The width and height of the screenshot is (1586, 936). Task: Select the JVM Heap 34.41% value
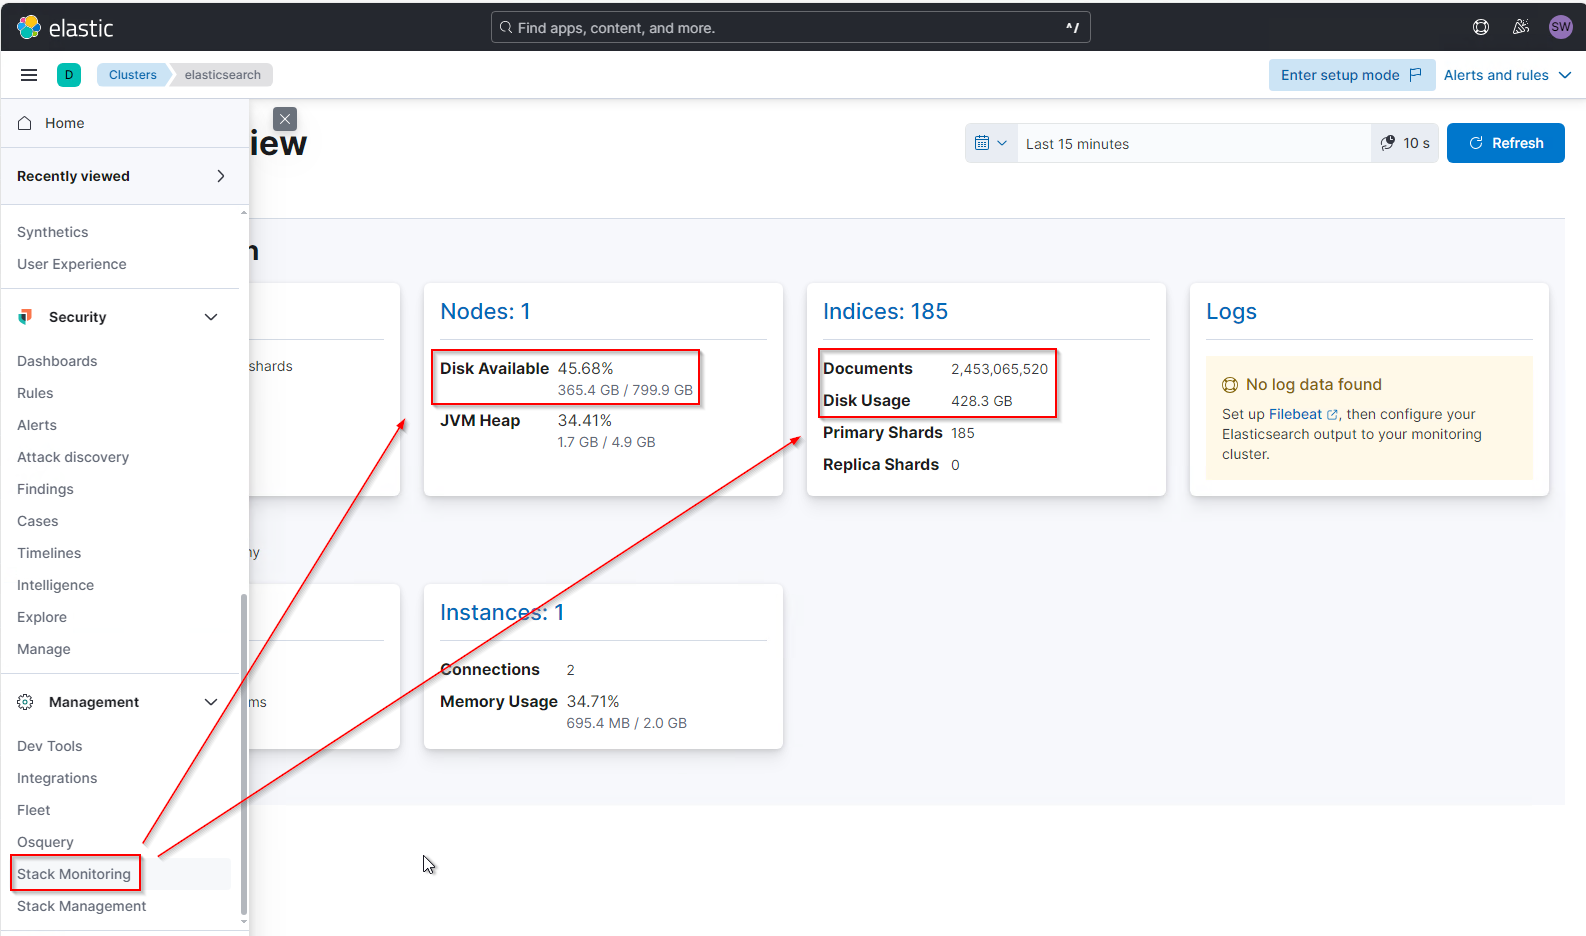pyautogui.click(x=585, y=420)
